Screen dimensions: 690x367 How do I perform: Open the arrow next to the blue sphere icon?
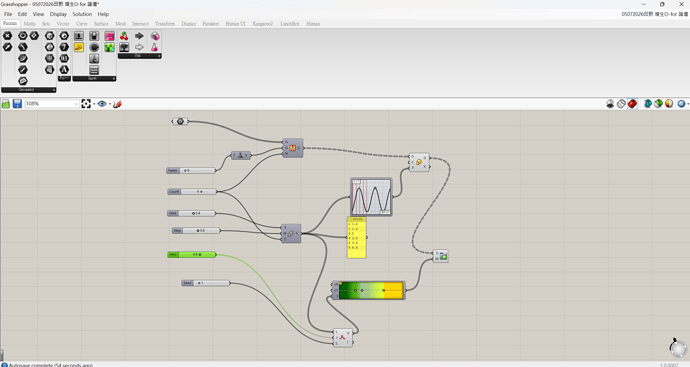[x=687, y=104]
